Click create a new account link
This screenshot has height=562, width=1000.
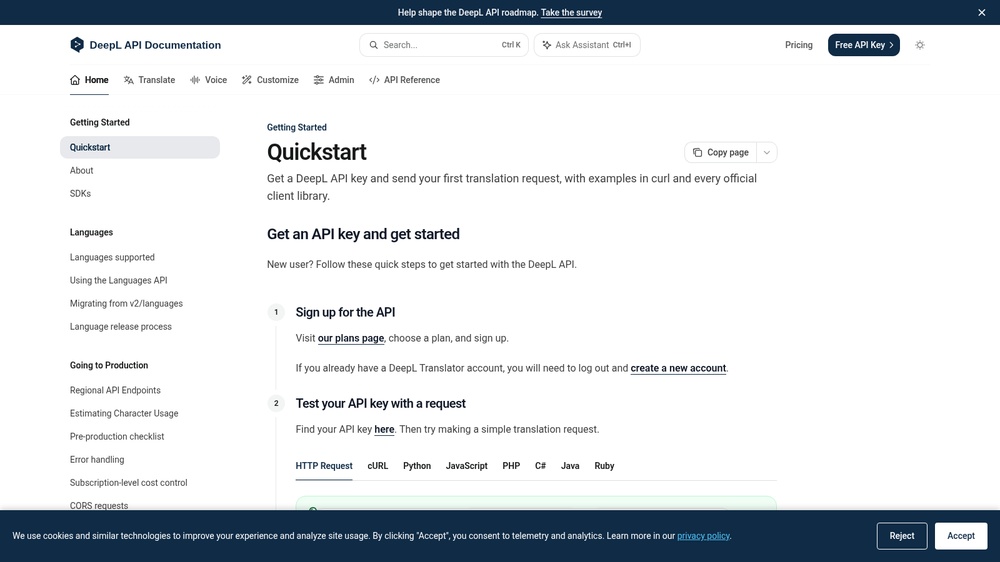coord(678,368)
